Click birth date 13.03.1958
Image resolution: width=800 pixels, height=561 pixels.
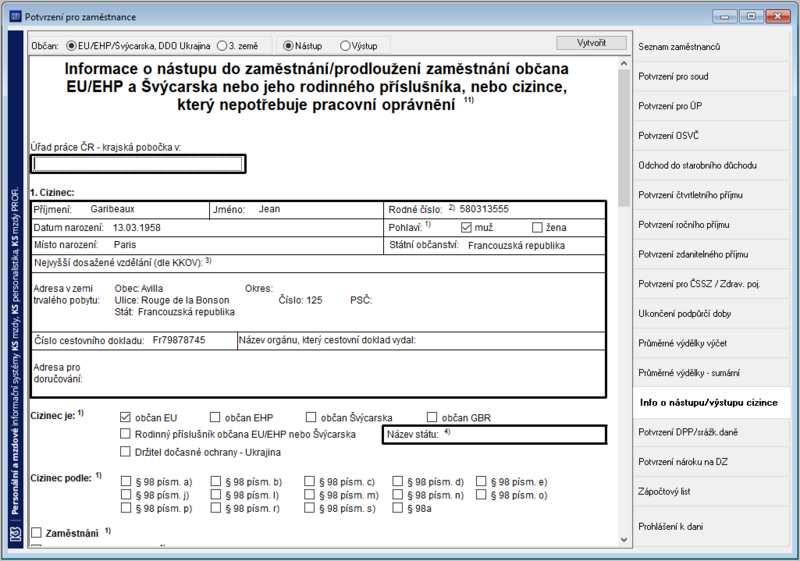pos(137,228)
